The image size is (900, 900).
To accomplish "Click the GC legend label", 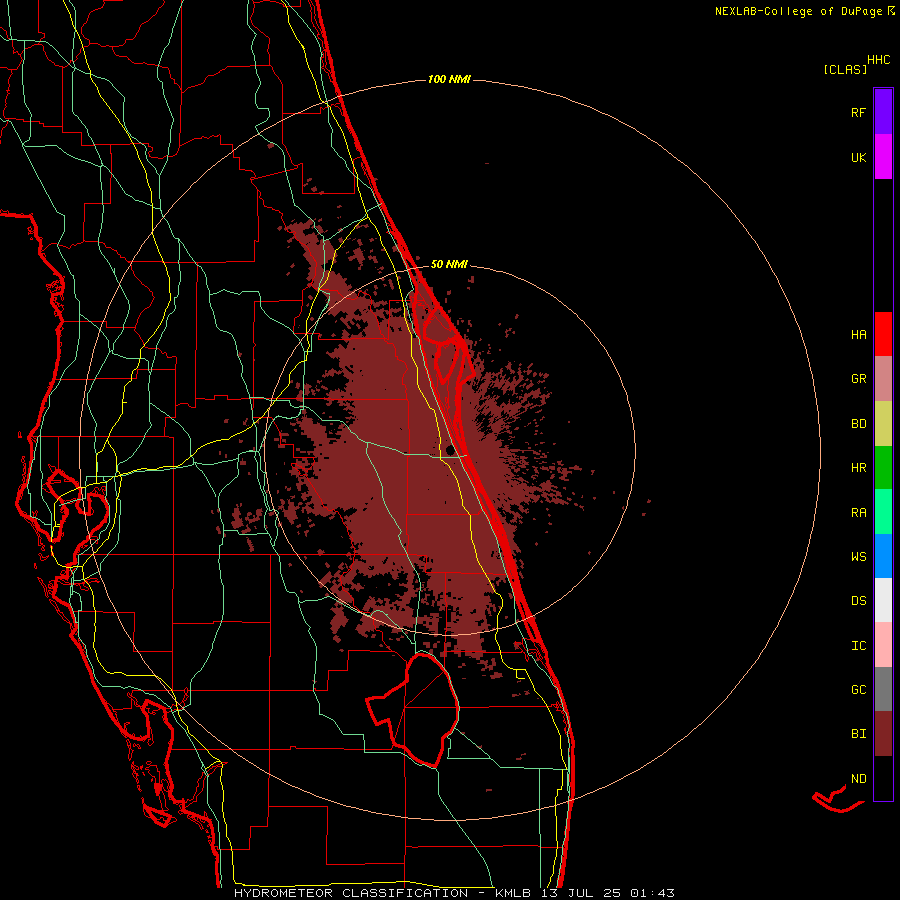I will (x=858, y=690).
